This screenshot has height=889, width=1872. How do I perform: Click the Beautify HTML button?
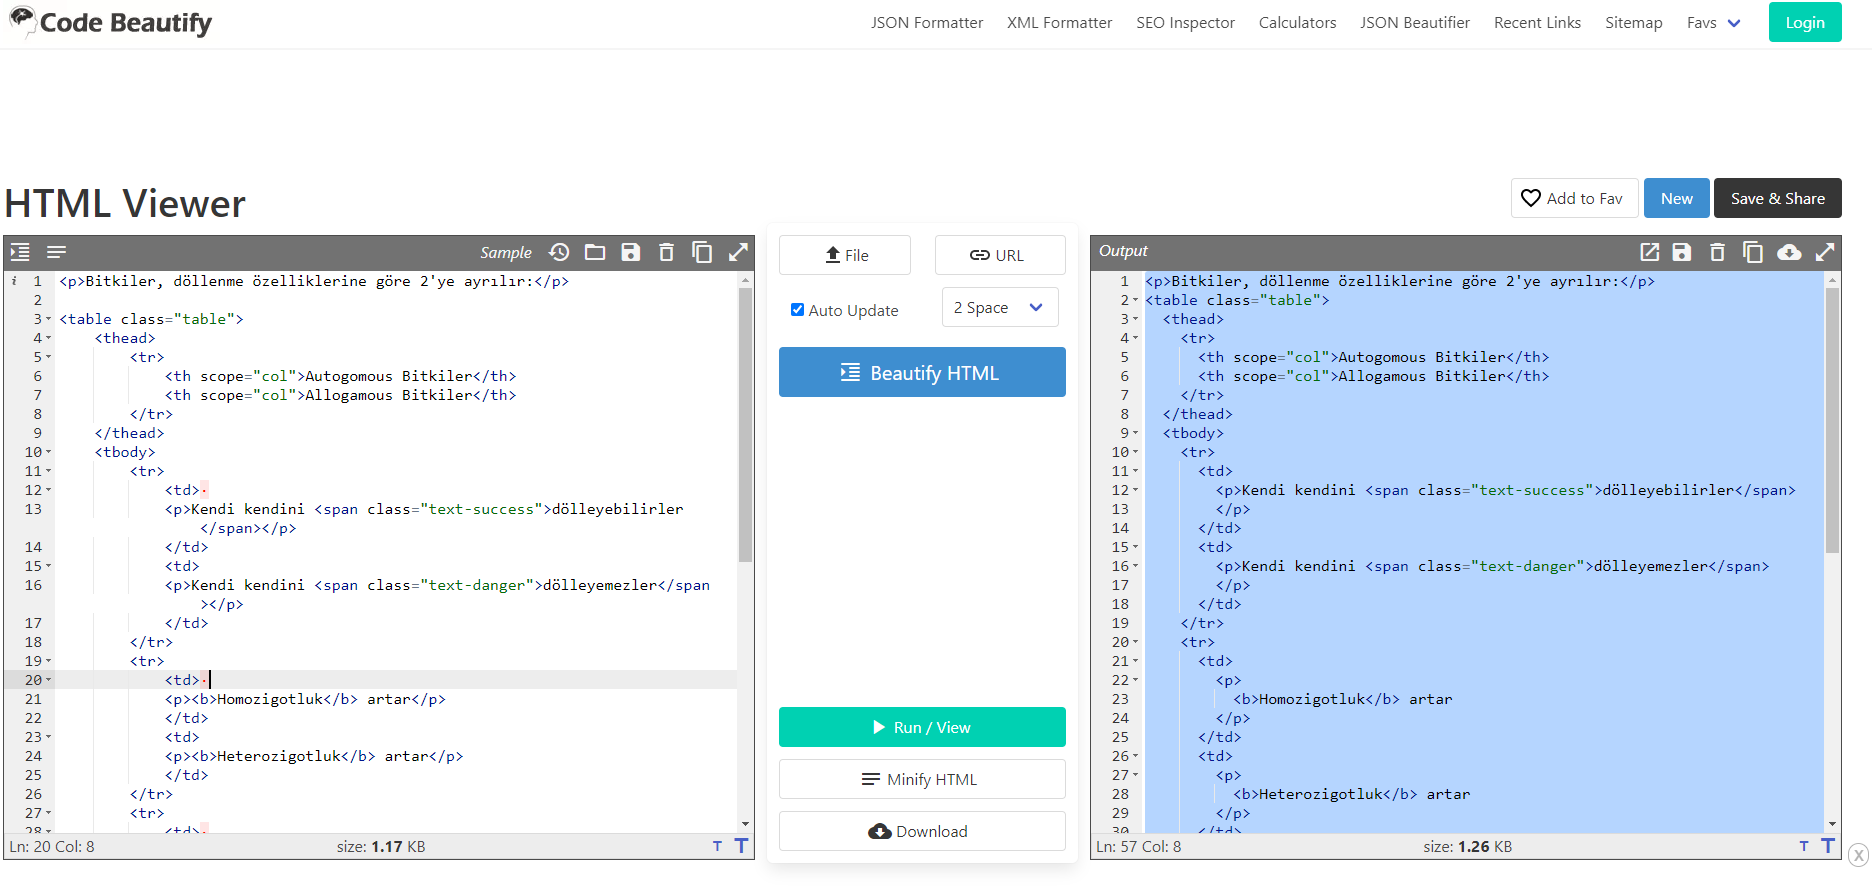pos(922,372)
